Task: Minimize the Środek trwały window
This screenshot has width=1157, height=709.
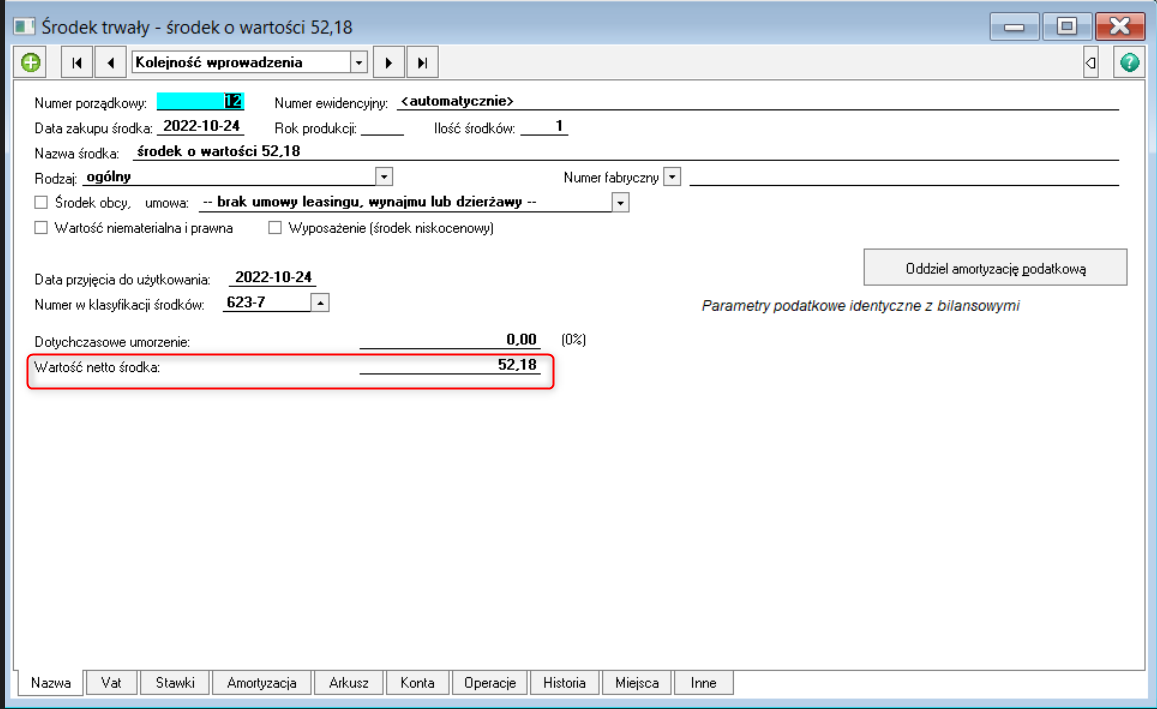Action: coord(1014,27)
